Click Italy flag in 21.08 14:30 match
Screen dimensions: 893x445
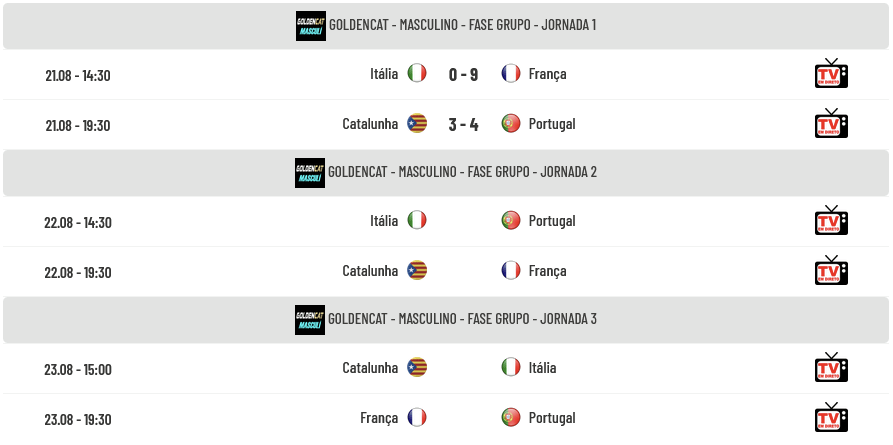pos(417,74)
